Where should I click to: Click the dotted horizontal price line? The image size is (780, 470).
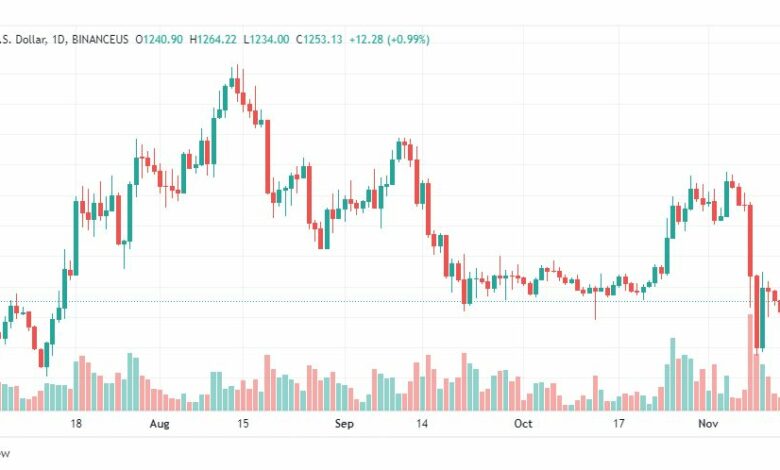tap(390, 301)
